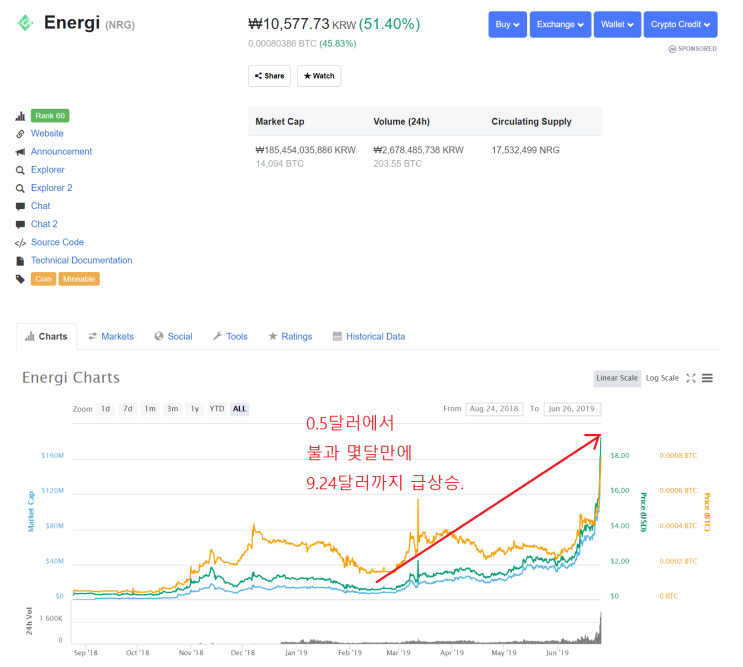743x667 pixels.
Task: Click the code brackets icon beside Source Code
Action: pyautogui.click(x=20, y=243)
